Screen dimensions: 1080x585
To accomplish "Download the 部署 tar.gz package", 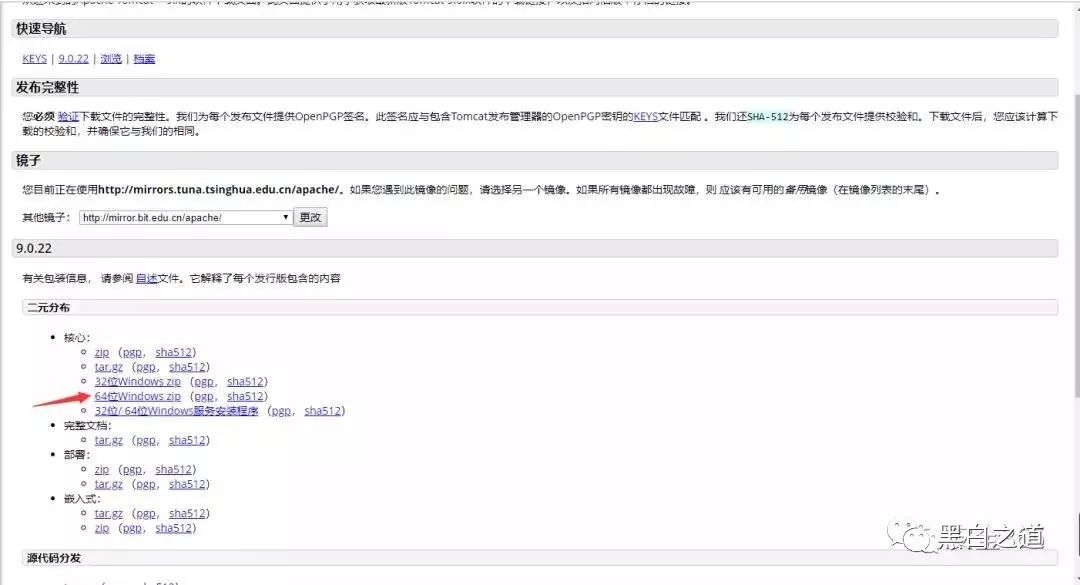I will 109,484.
